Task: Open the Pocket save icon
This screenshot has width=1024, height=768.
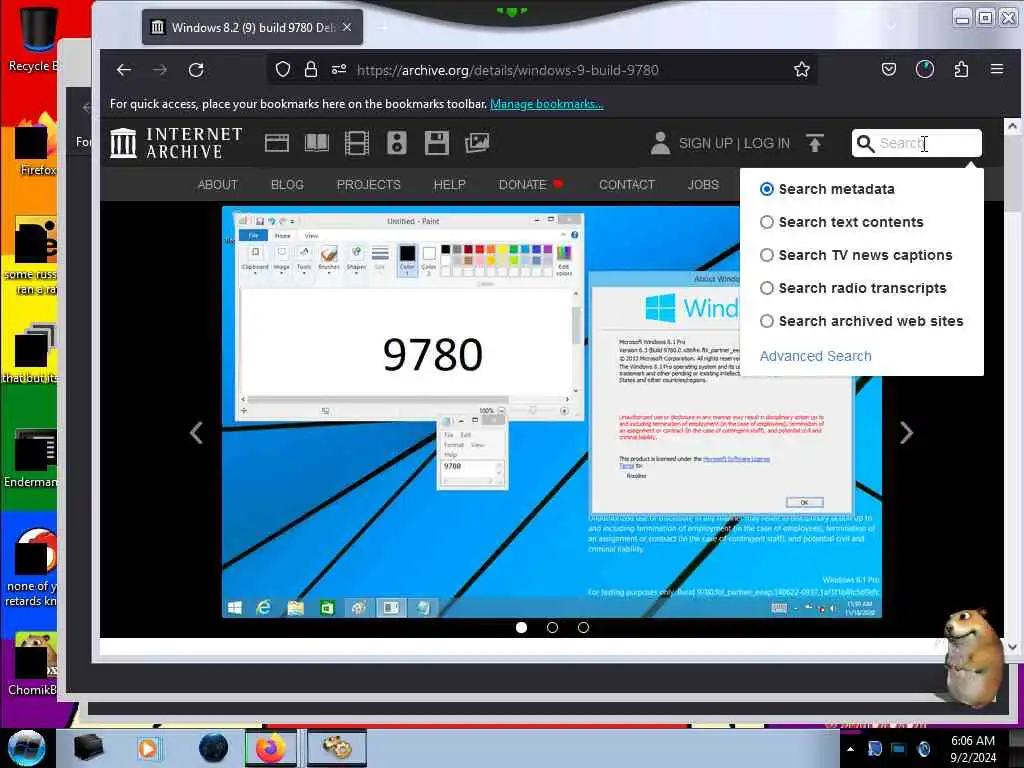Action: point(889,69)
